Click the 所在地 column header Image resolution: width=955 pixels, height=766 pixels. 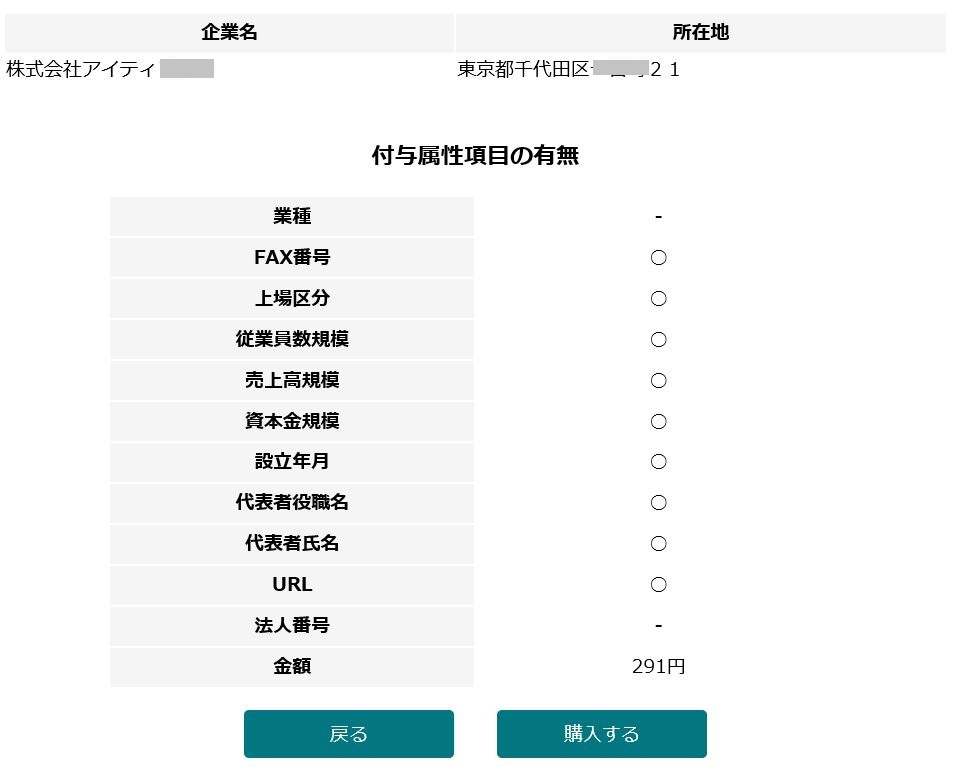tap(700, 32)
